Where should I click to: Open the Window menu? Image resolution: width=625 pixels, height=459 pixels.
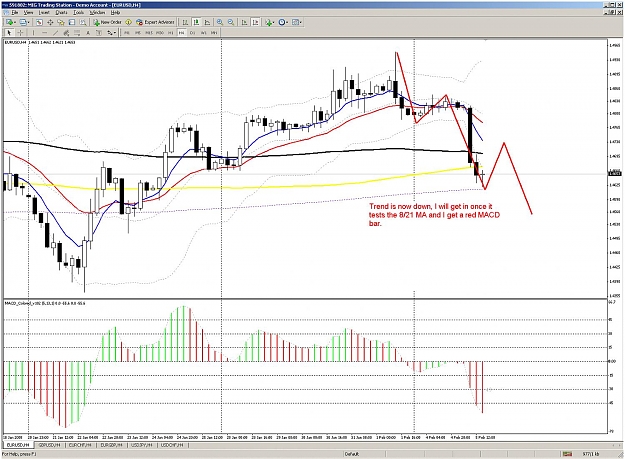97,12
